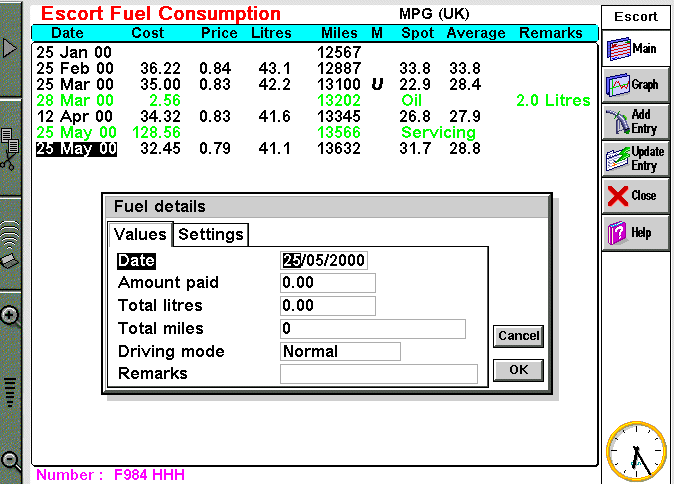Screen dimensions: 674x484
Task: Click the Miles column header
Action: click(x=339, y=33)
